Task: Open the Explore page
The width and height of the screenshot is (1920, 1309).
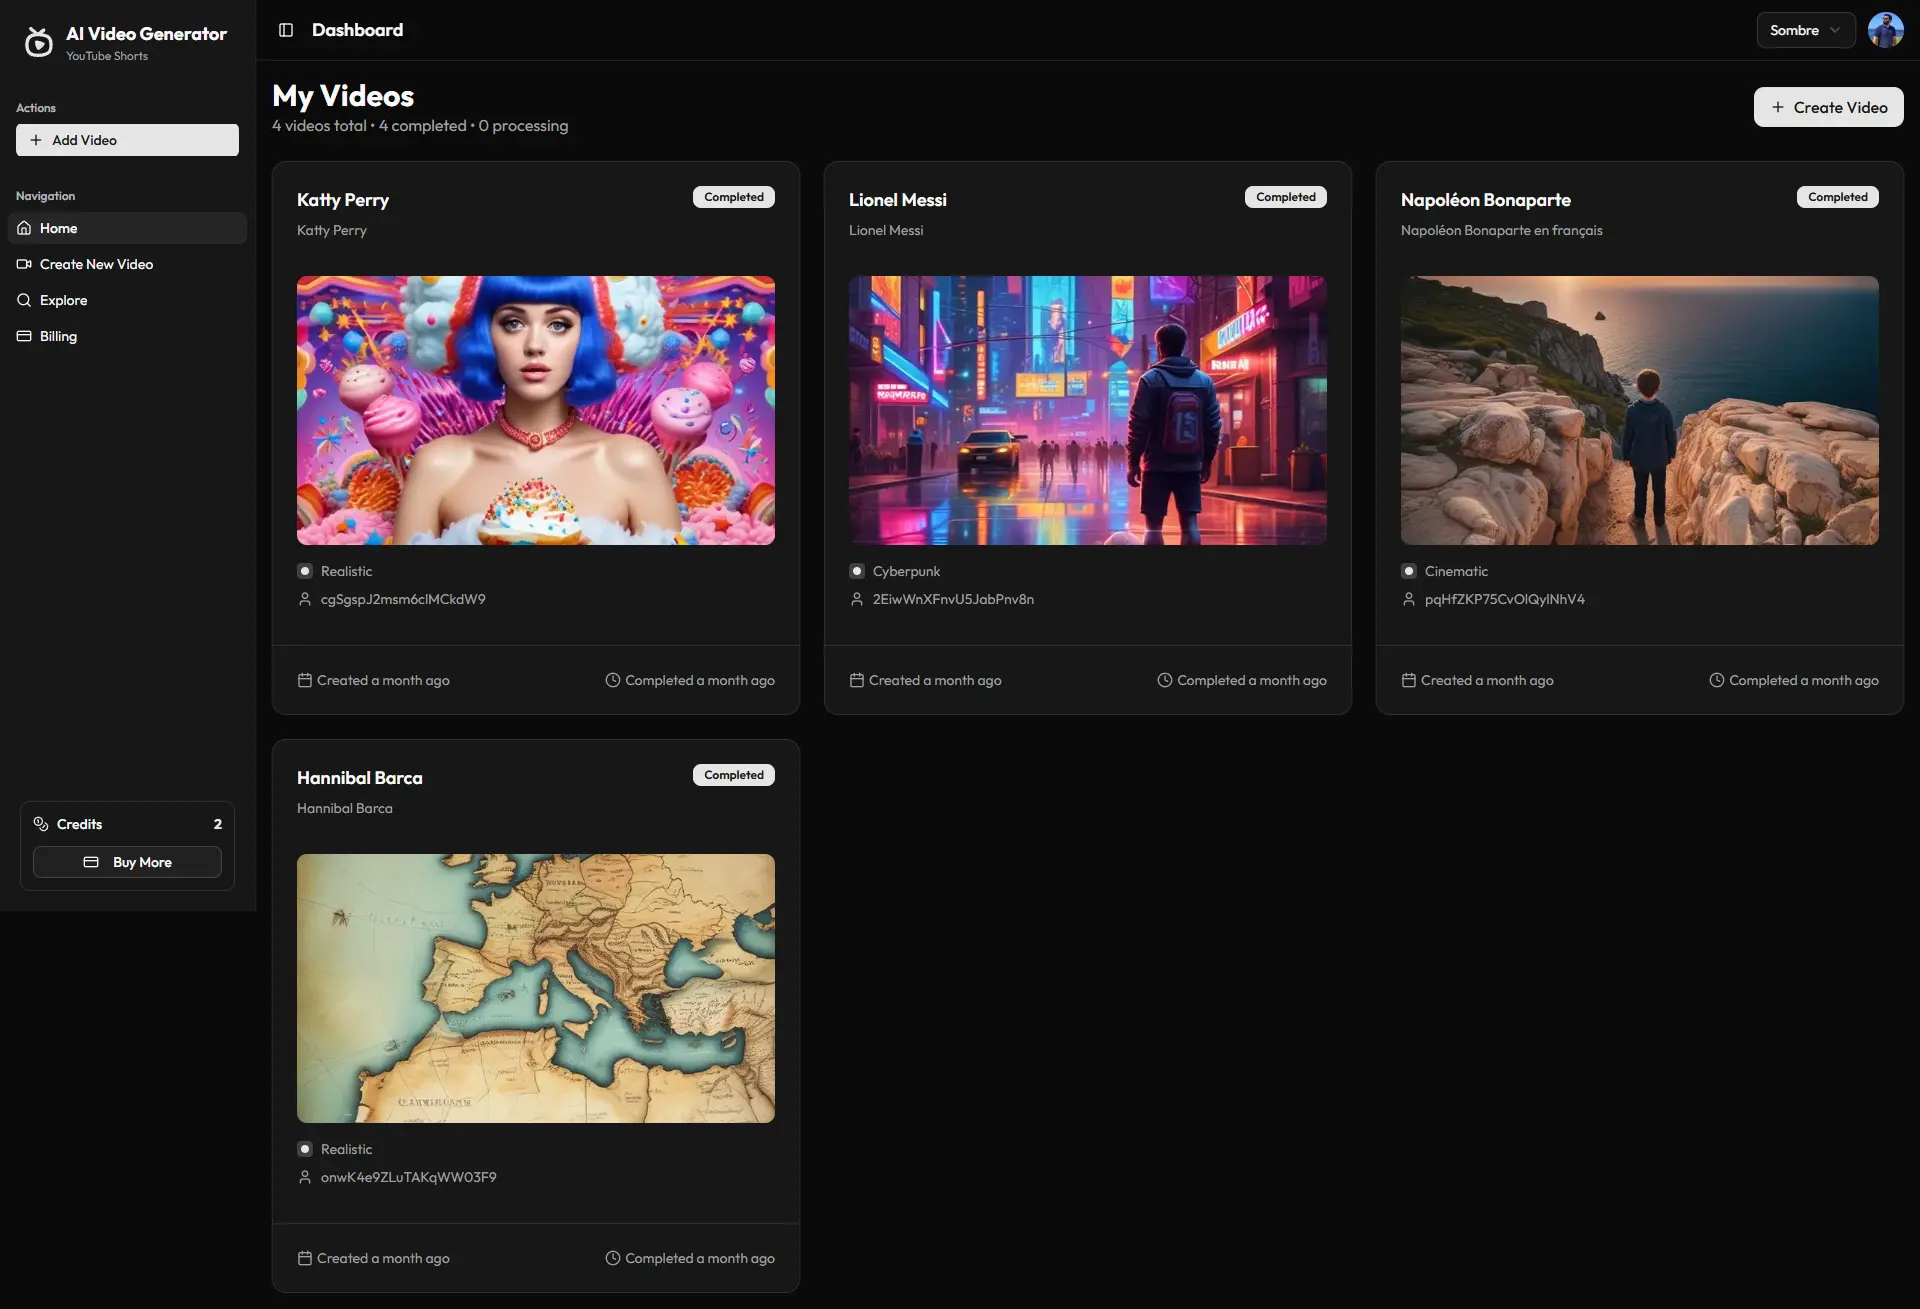Action: [127, 300]
